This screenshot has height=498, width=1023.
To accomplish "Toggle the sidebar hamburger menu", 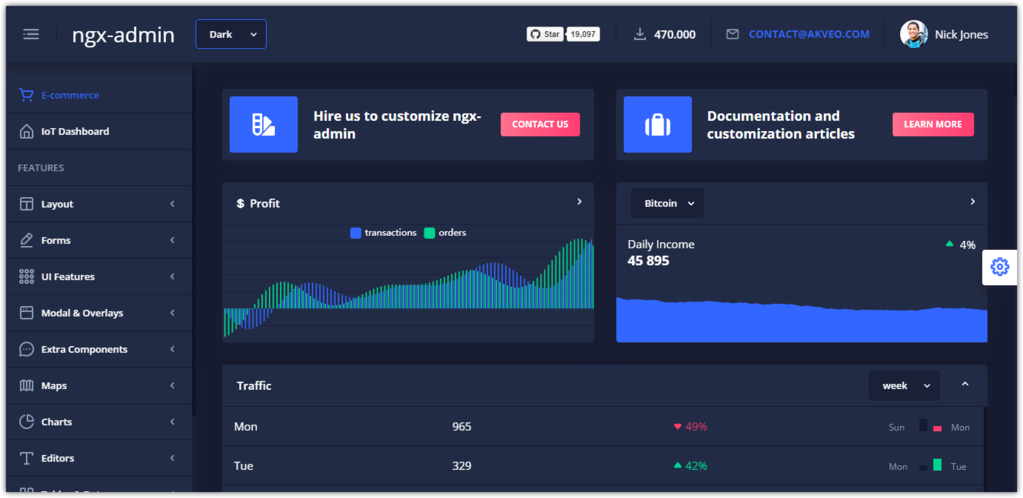I will [x=31, y=34].
